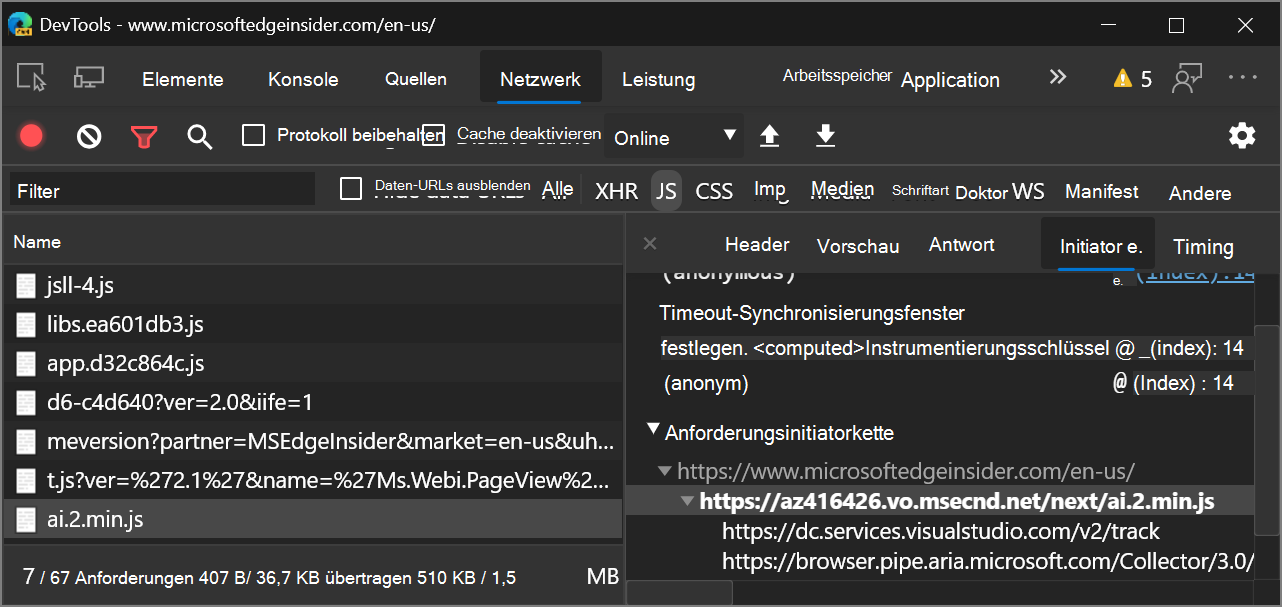
Task: Open Network settings gear icon
Action: coord(1242,136)
